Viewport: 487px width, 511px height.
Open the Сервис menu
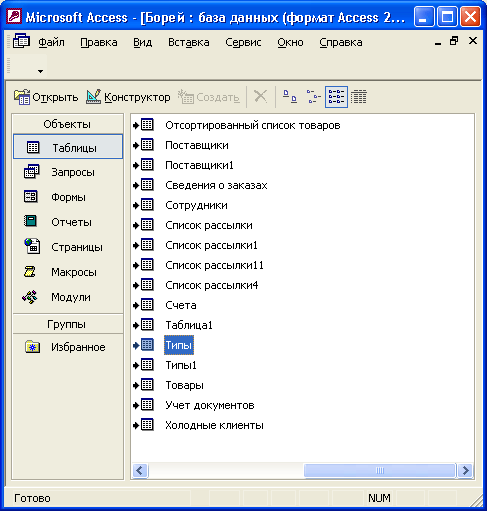coord(243,42)
